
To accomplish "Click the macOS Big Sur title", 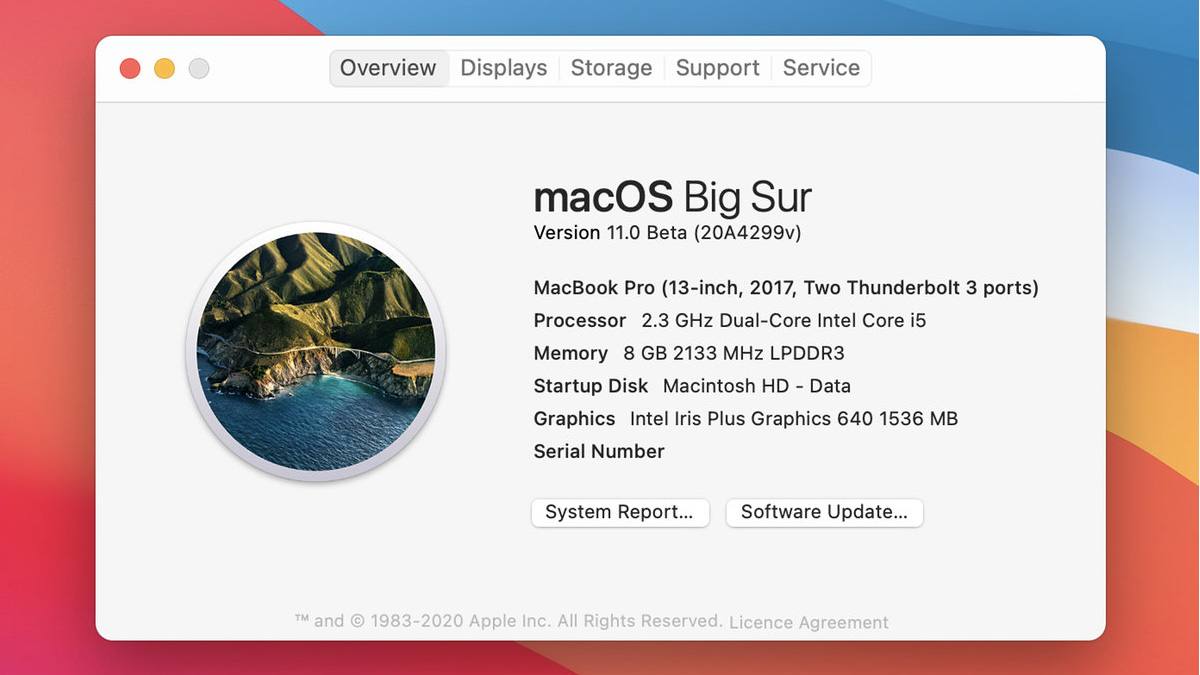I will pyautogui.click(x=672, y=197).
